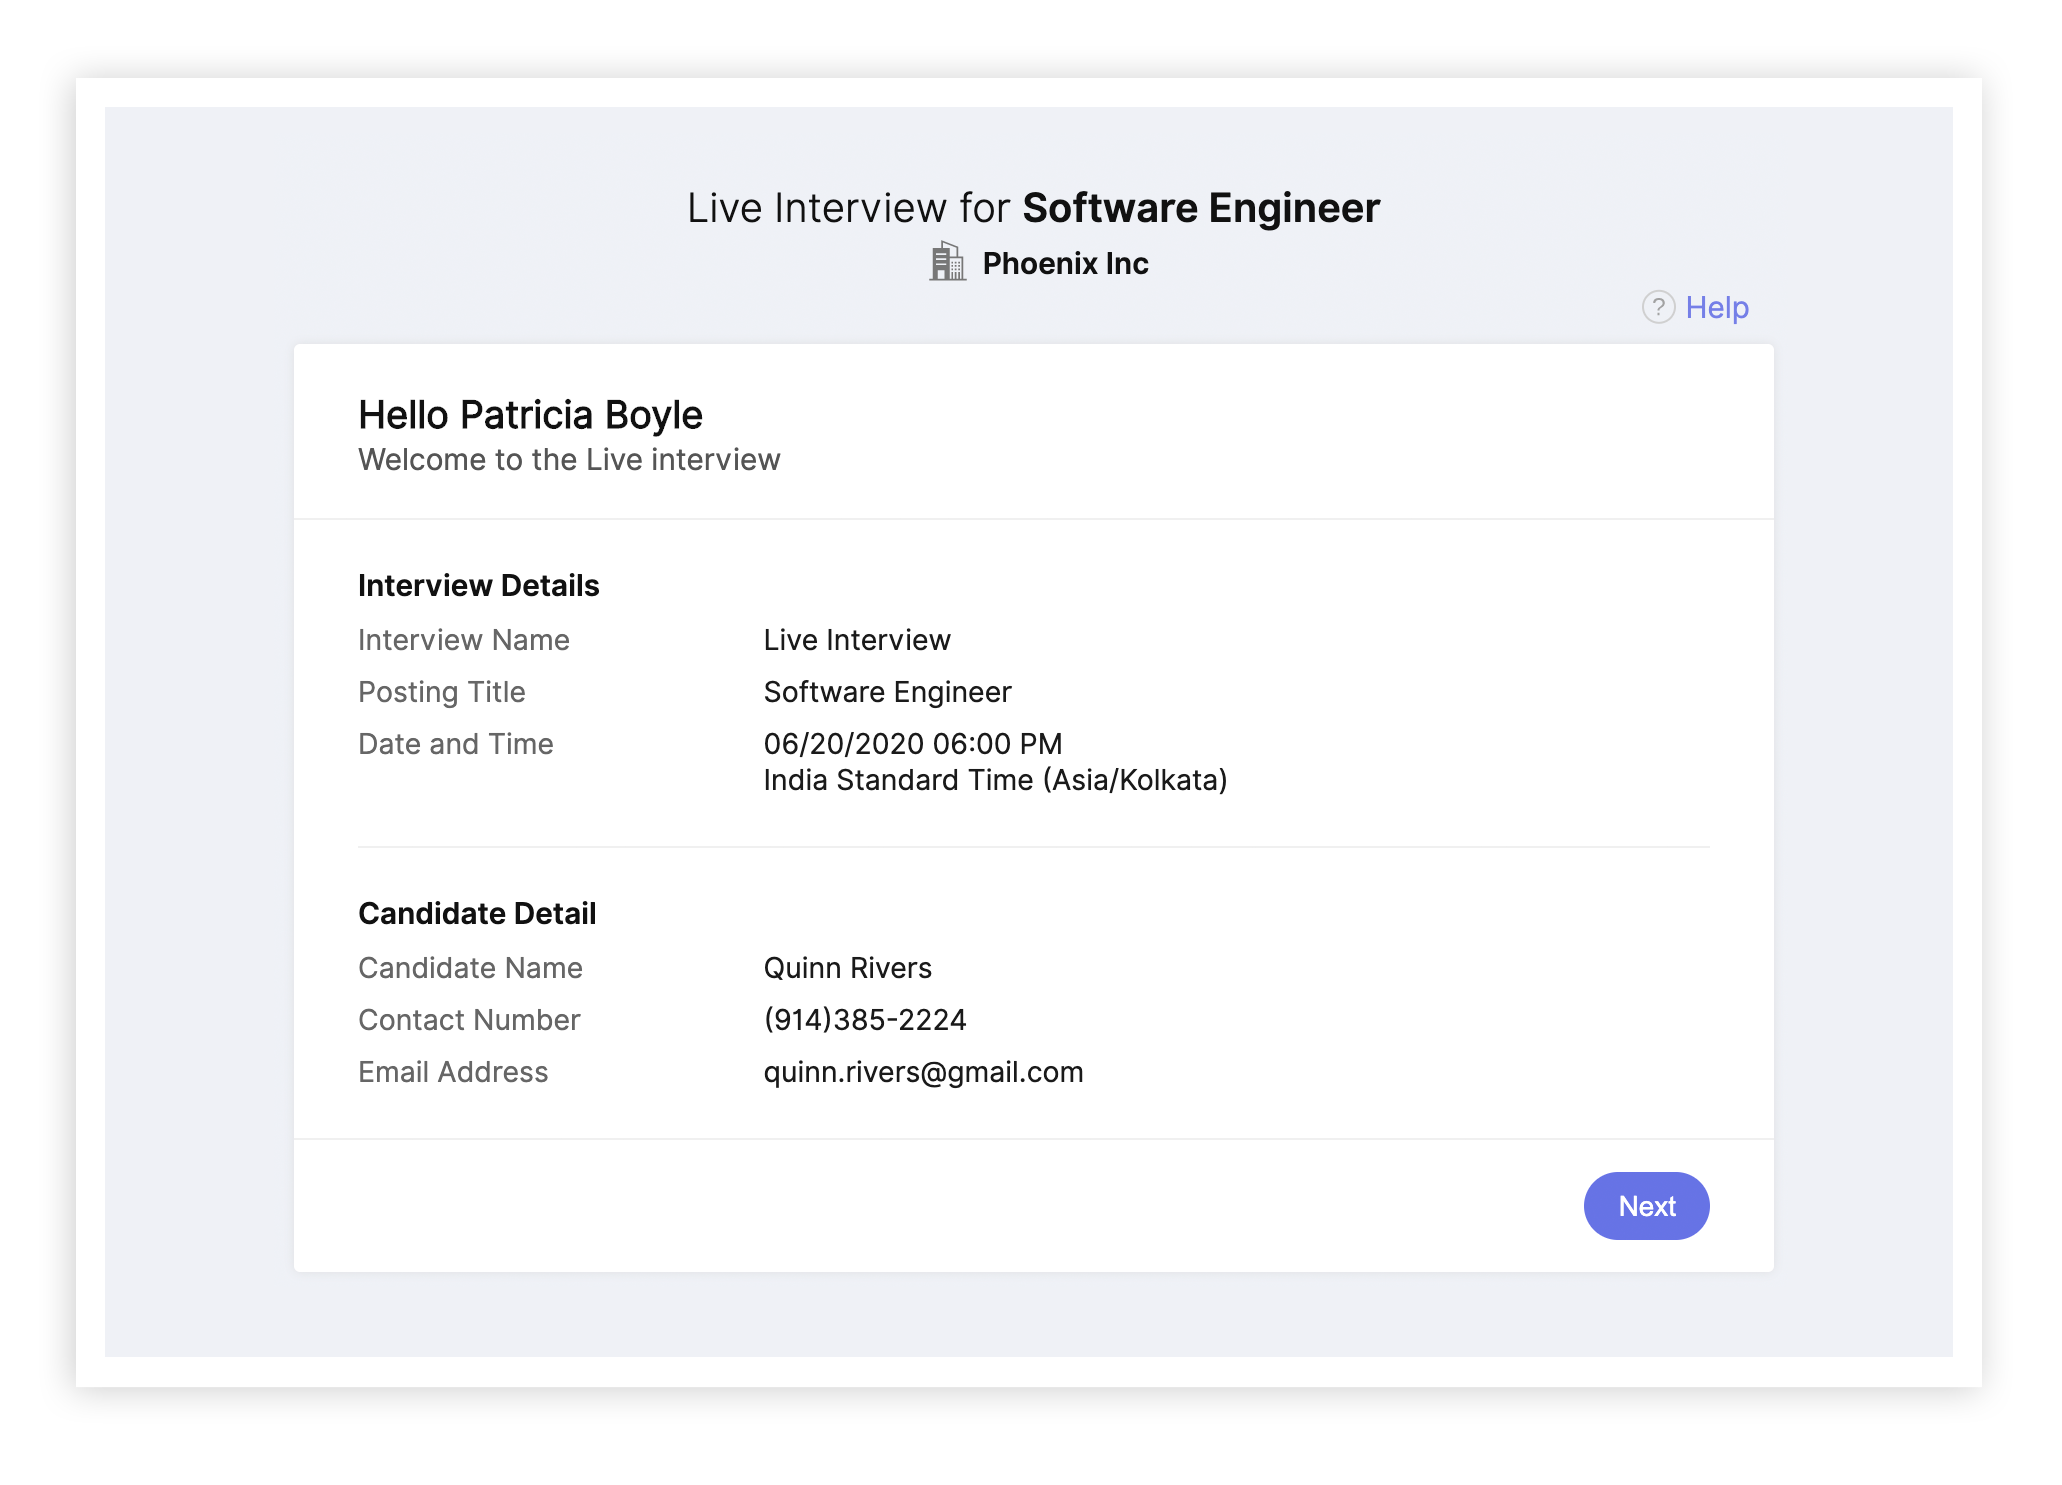Open the Help link
The height and width of the screenshot is (1485, 2062).
(1716, 307)
